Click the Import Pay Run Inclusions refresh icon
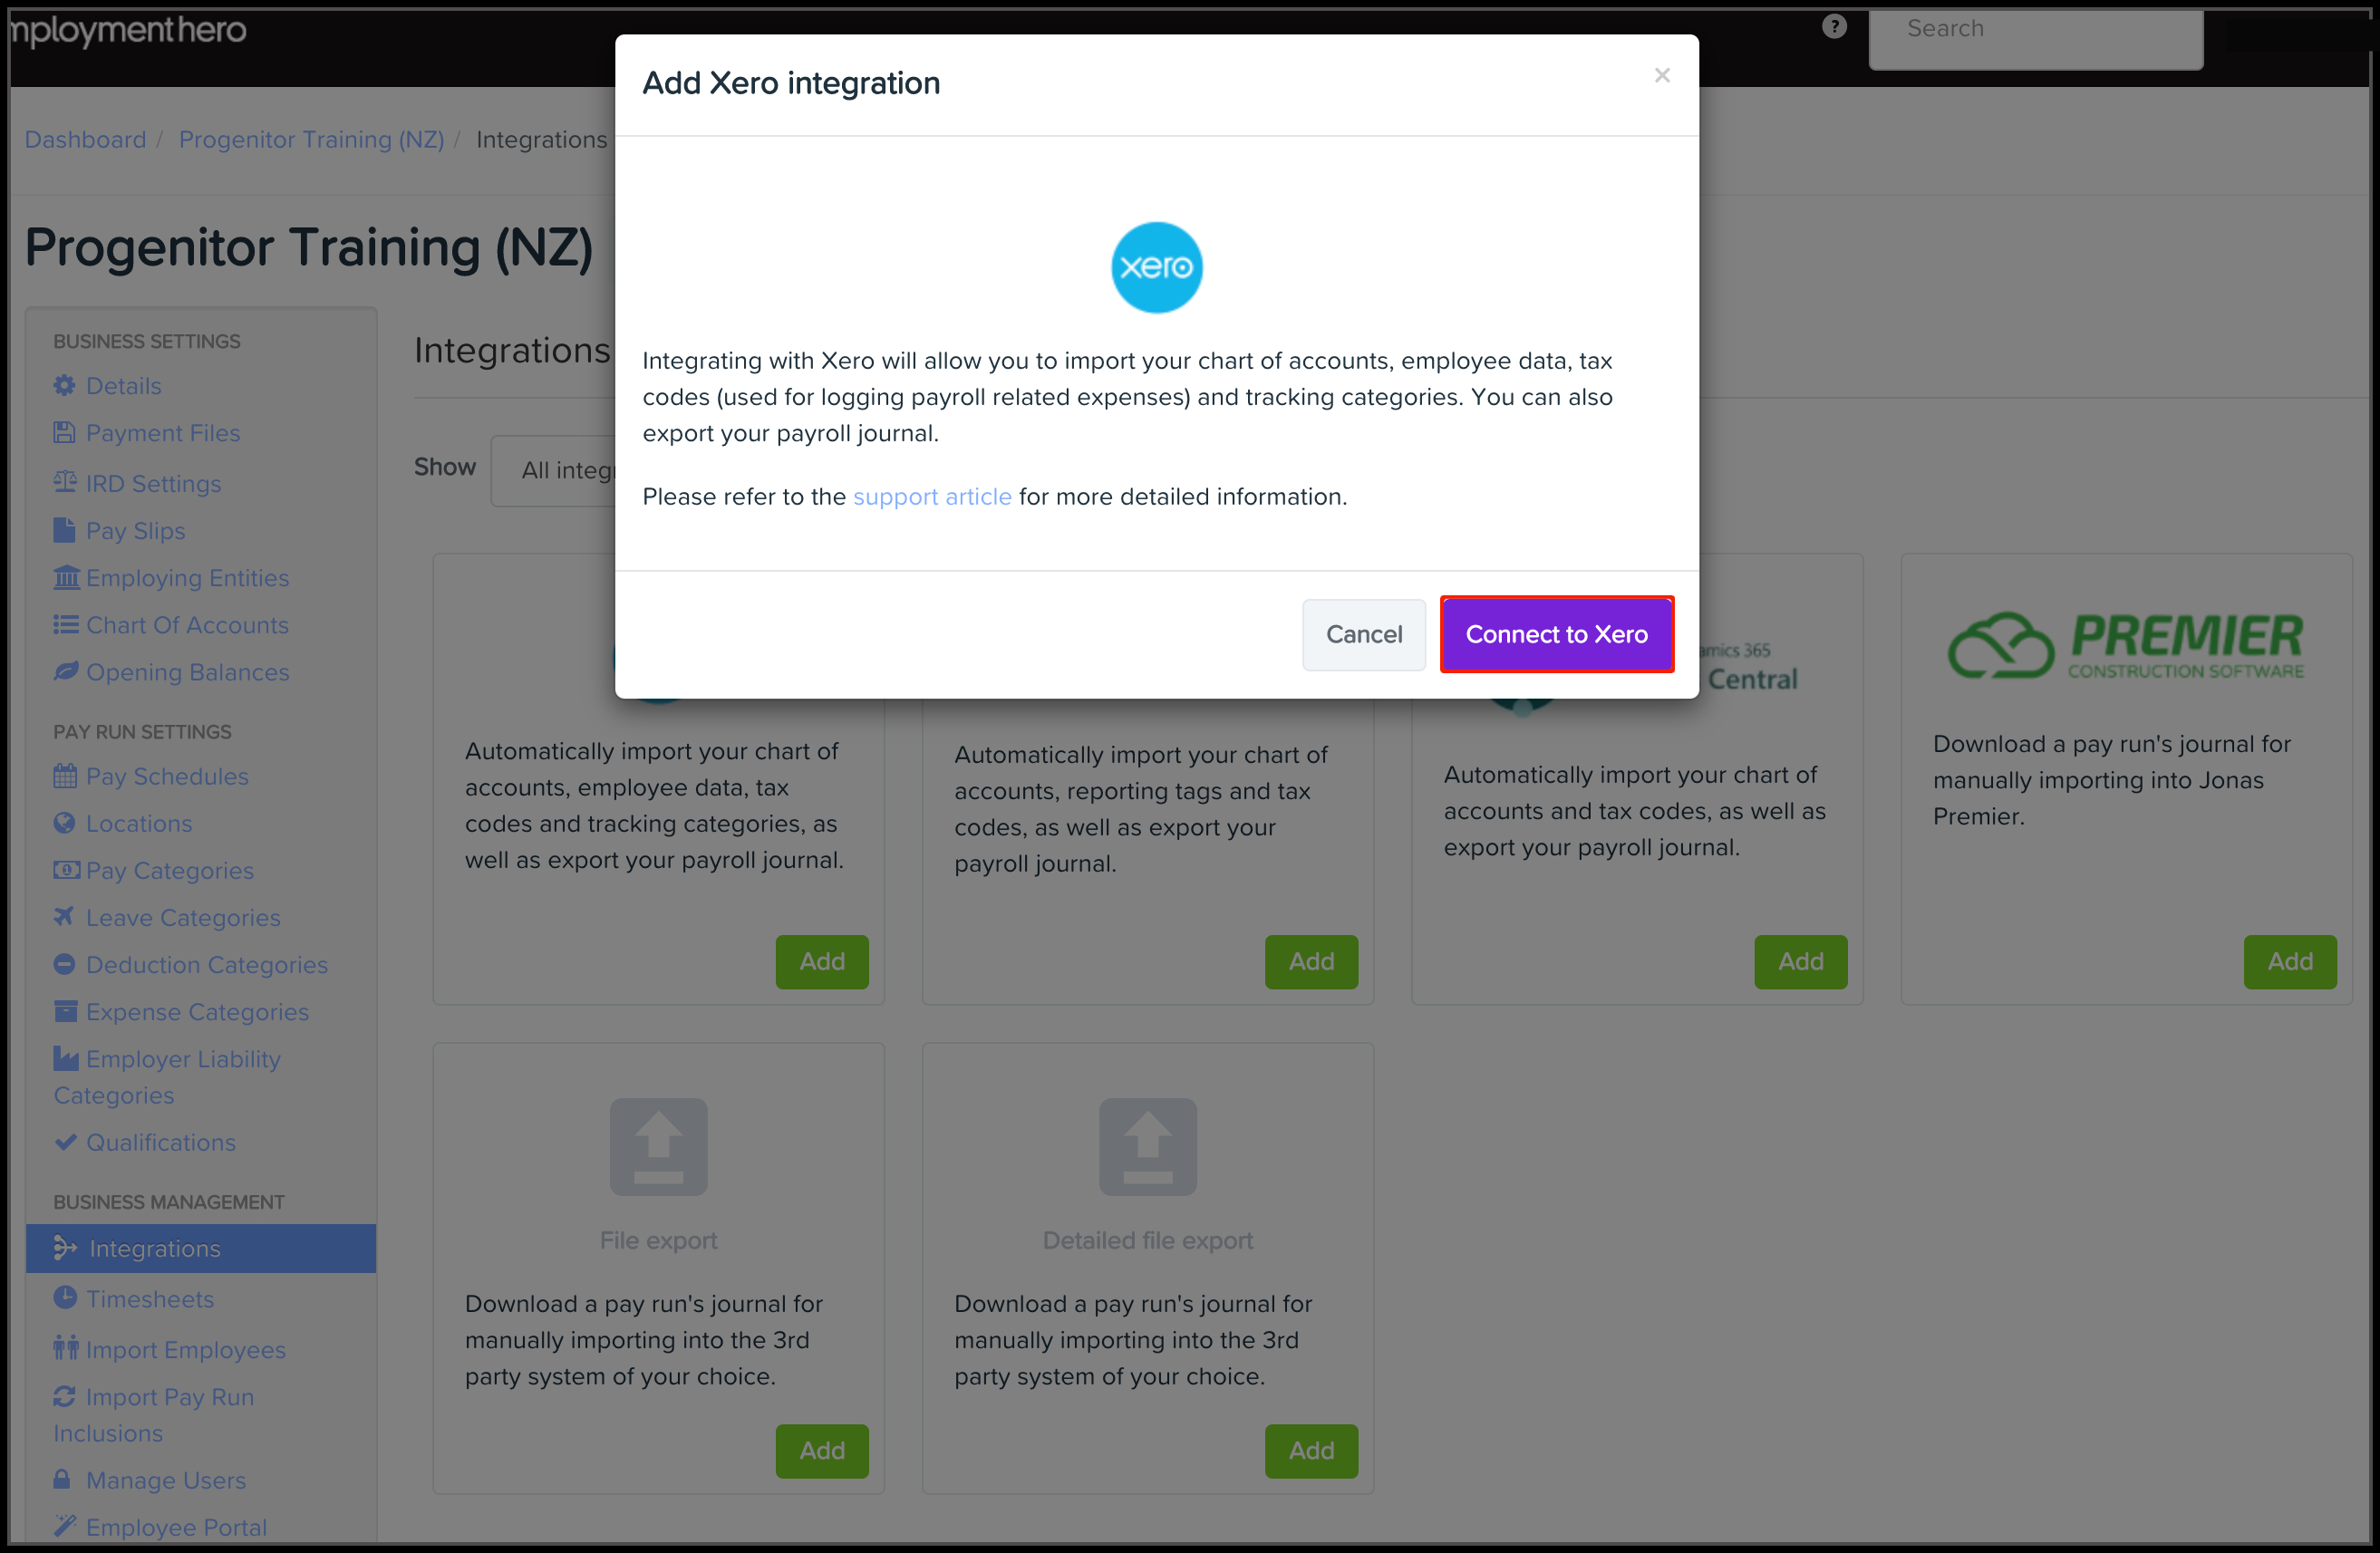Screen dimensions: 2380x1553 (x=66, y=1396)
